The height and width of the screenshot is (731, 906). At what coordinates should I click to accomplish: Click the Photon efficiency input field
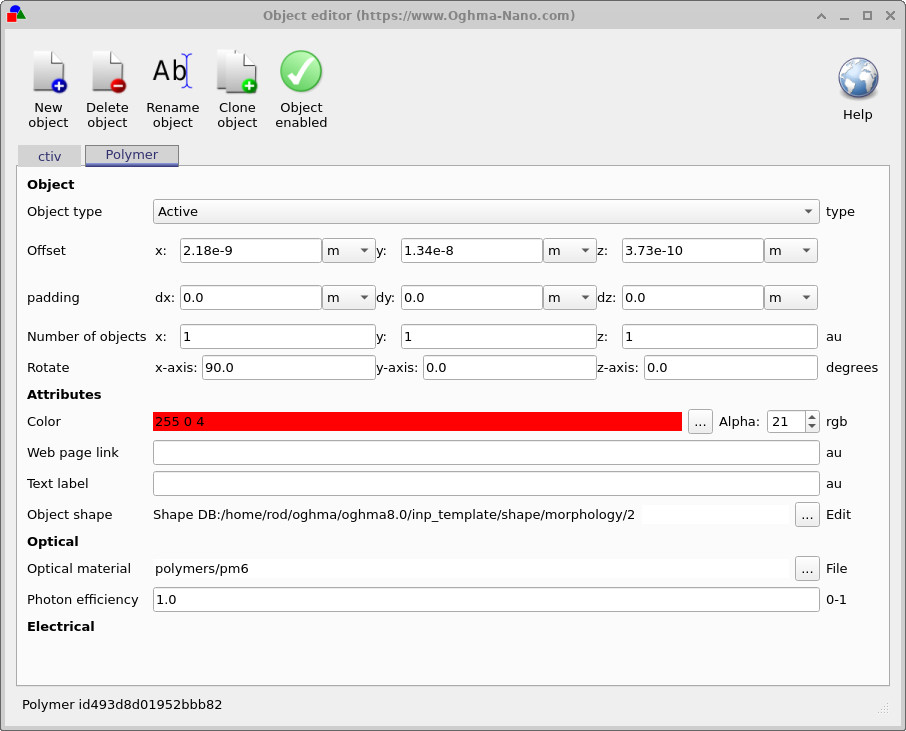tap(485, 600)
